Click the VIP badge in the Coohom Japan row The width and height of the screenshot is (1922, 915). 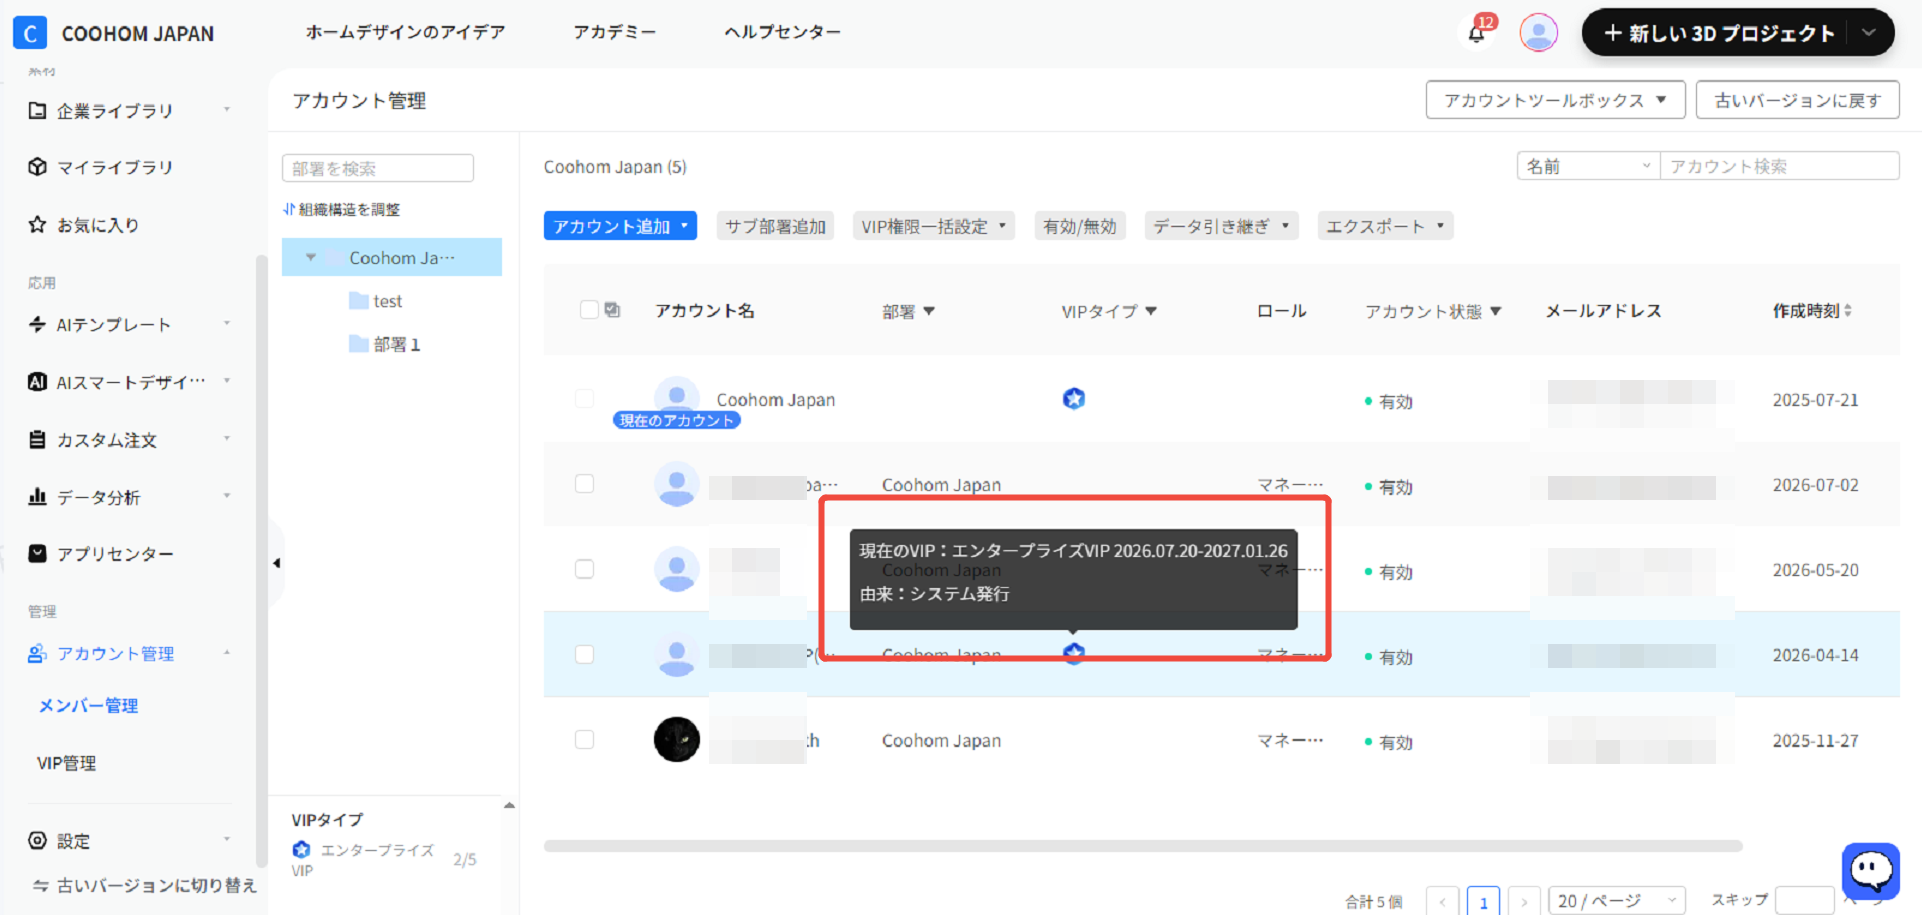(1074, 399)
